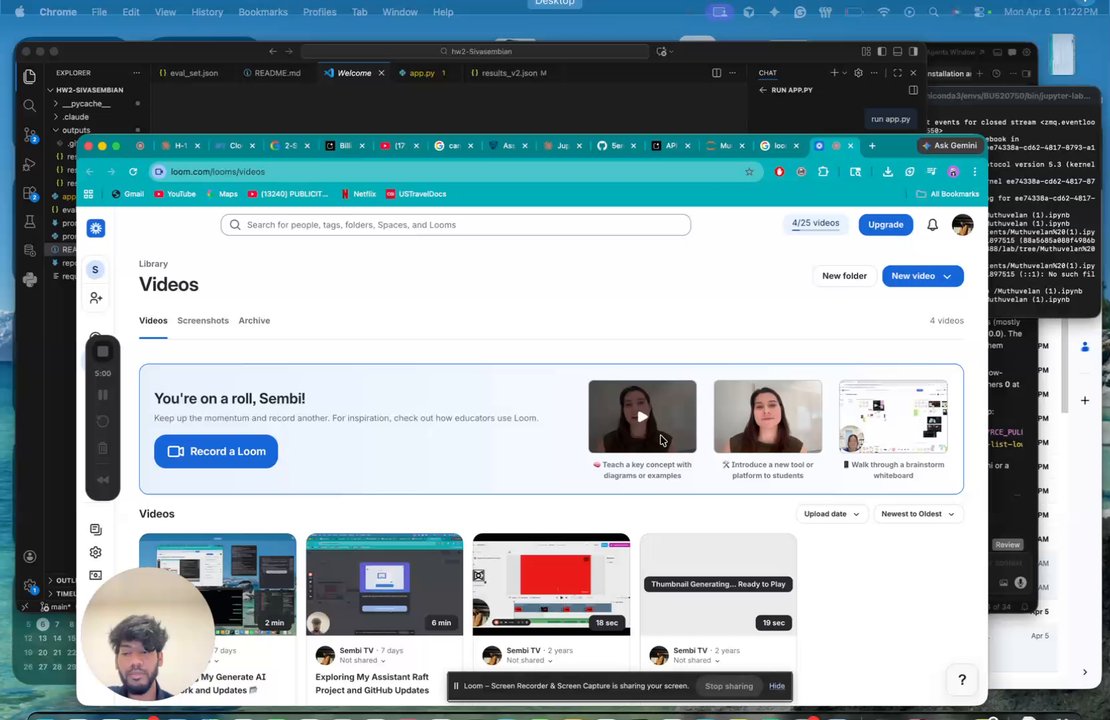Play the Teach a key concept video thumbnail

642,416
